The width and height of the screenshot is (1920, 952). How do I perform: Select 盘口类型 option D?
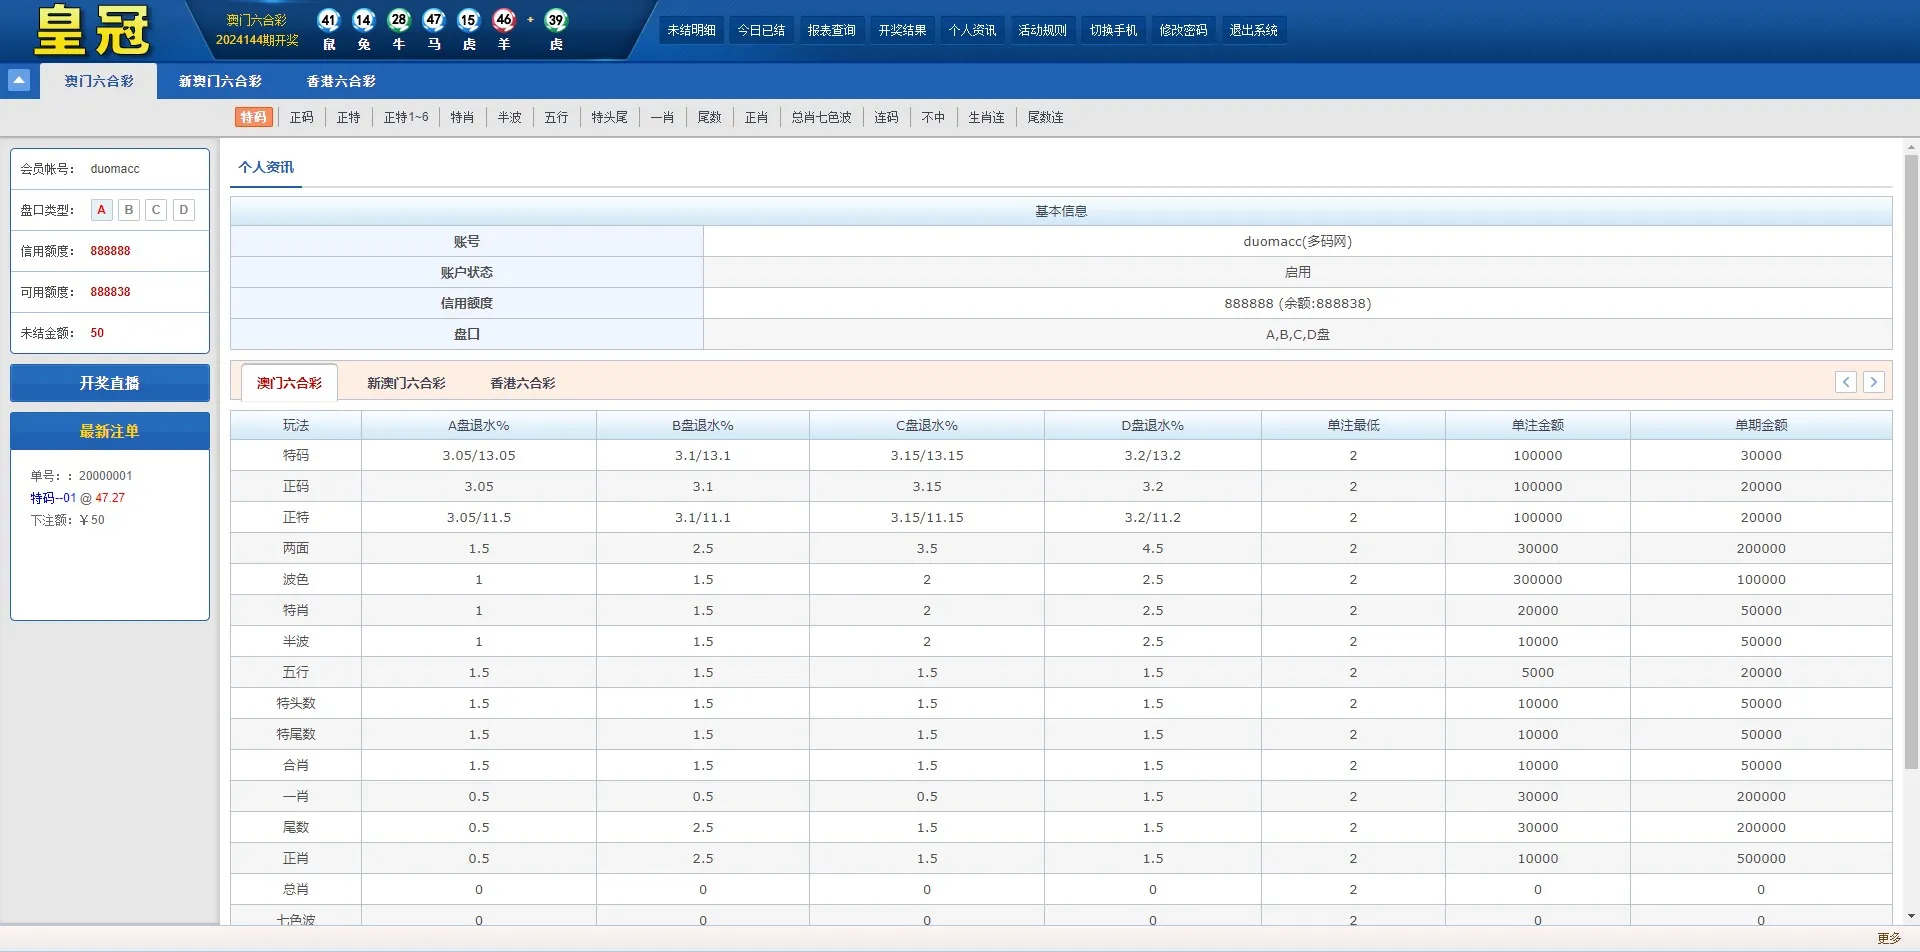coord(183,209)
